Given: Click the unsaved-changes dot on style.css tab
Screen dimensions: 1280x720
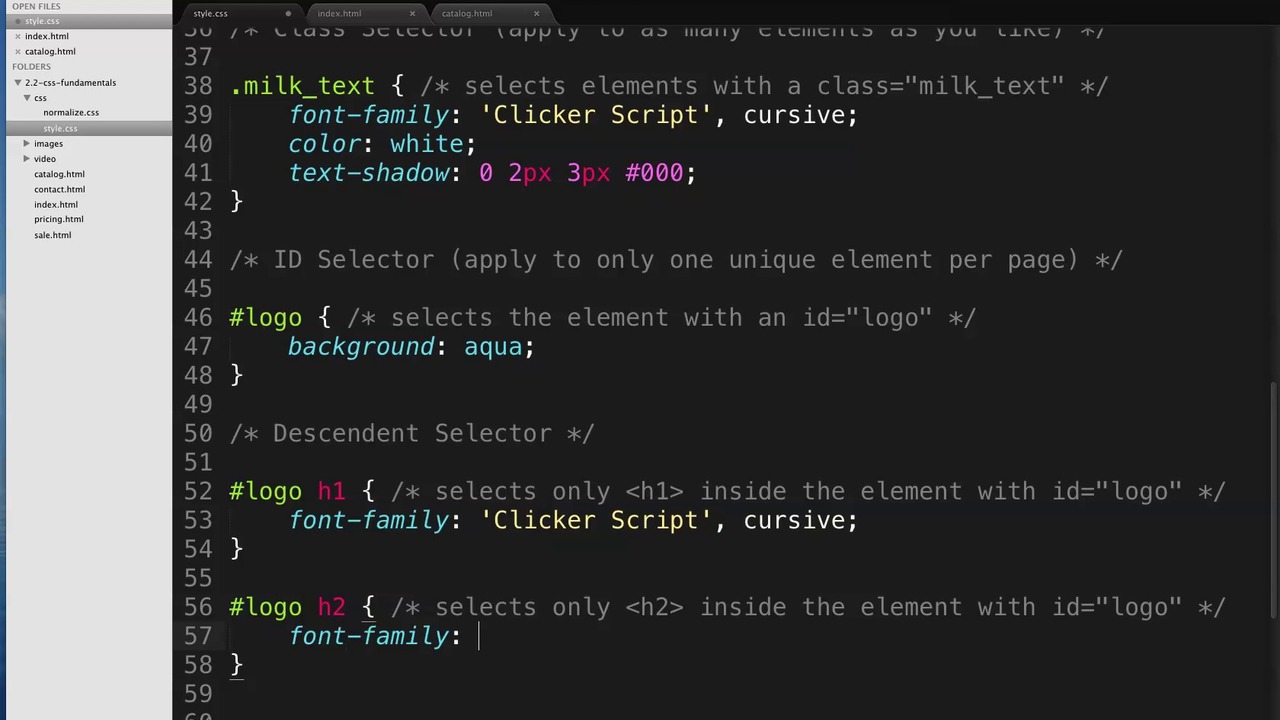Looking at the screenshot, I should point(288,13).
